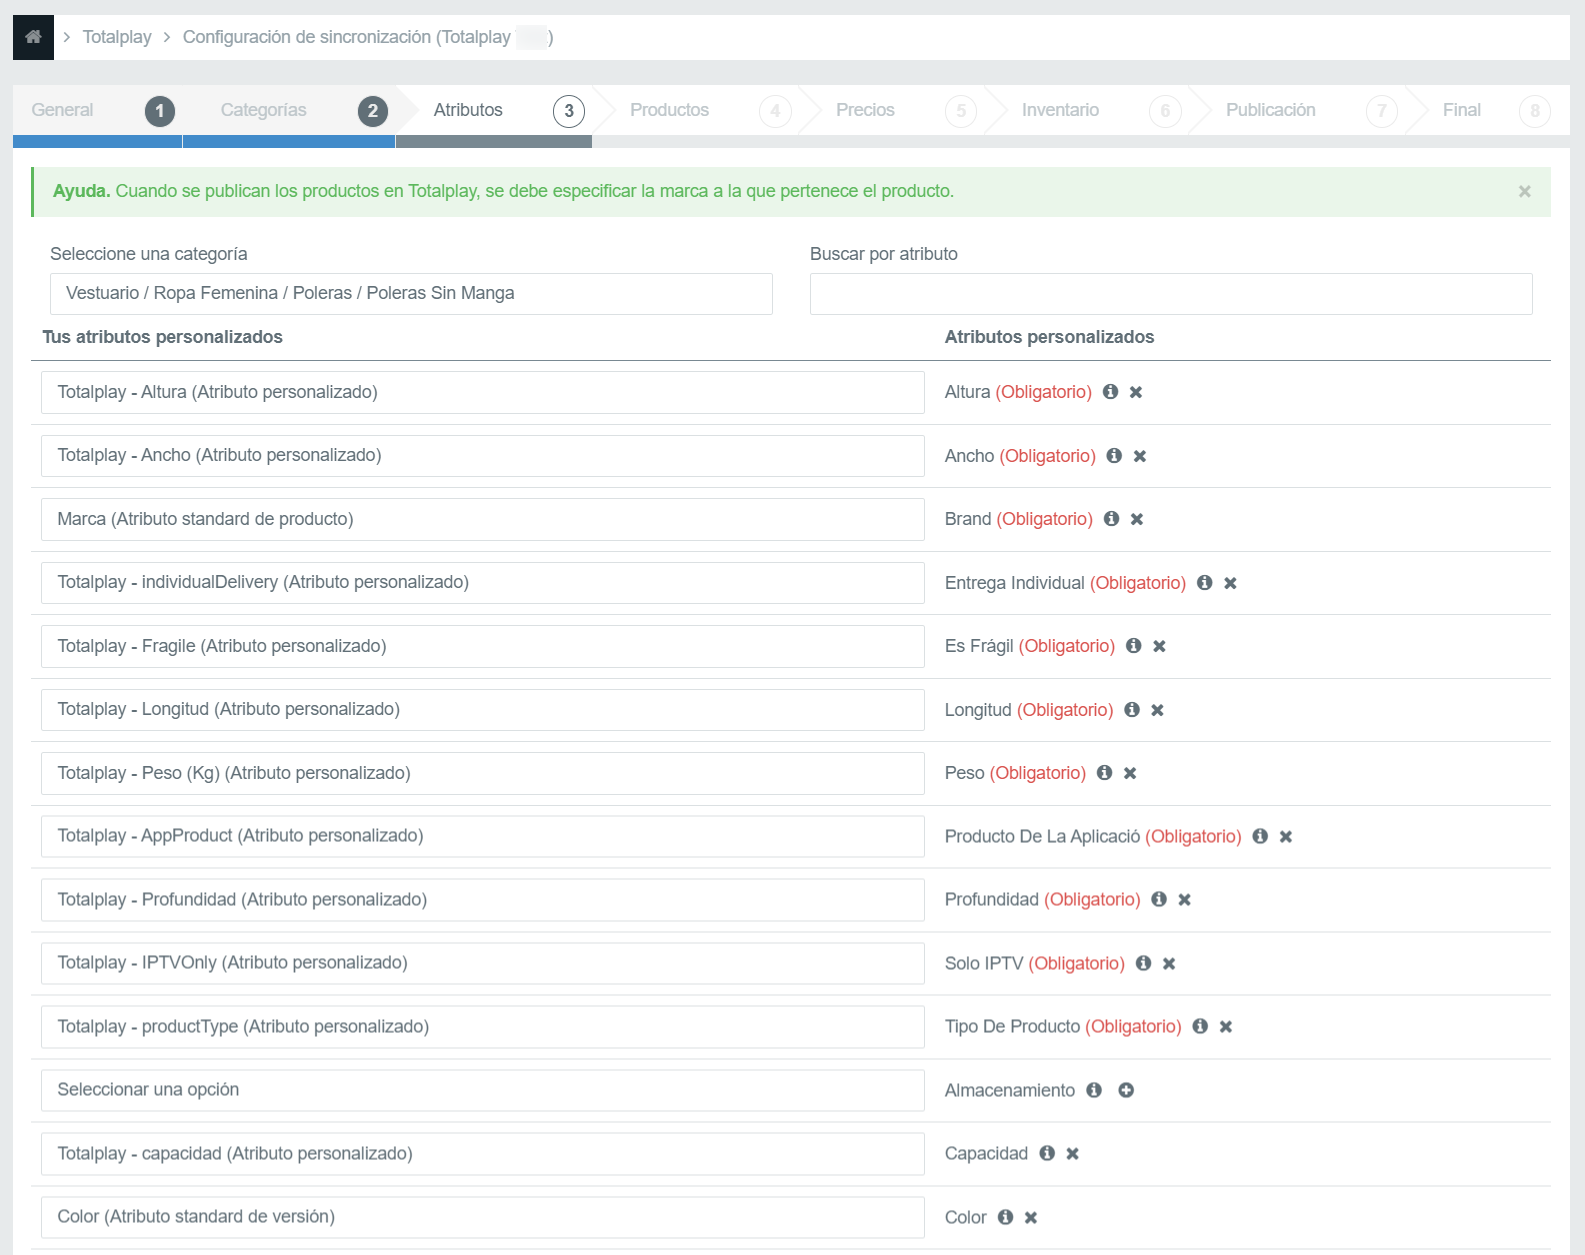The image size is (1585, 1255).
Task: Open Totalplay - IPTVOnly dropdown
Action: tap(483, 963)
